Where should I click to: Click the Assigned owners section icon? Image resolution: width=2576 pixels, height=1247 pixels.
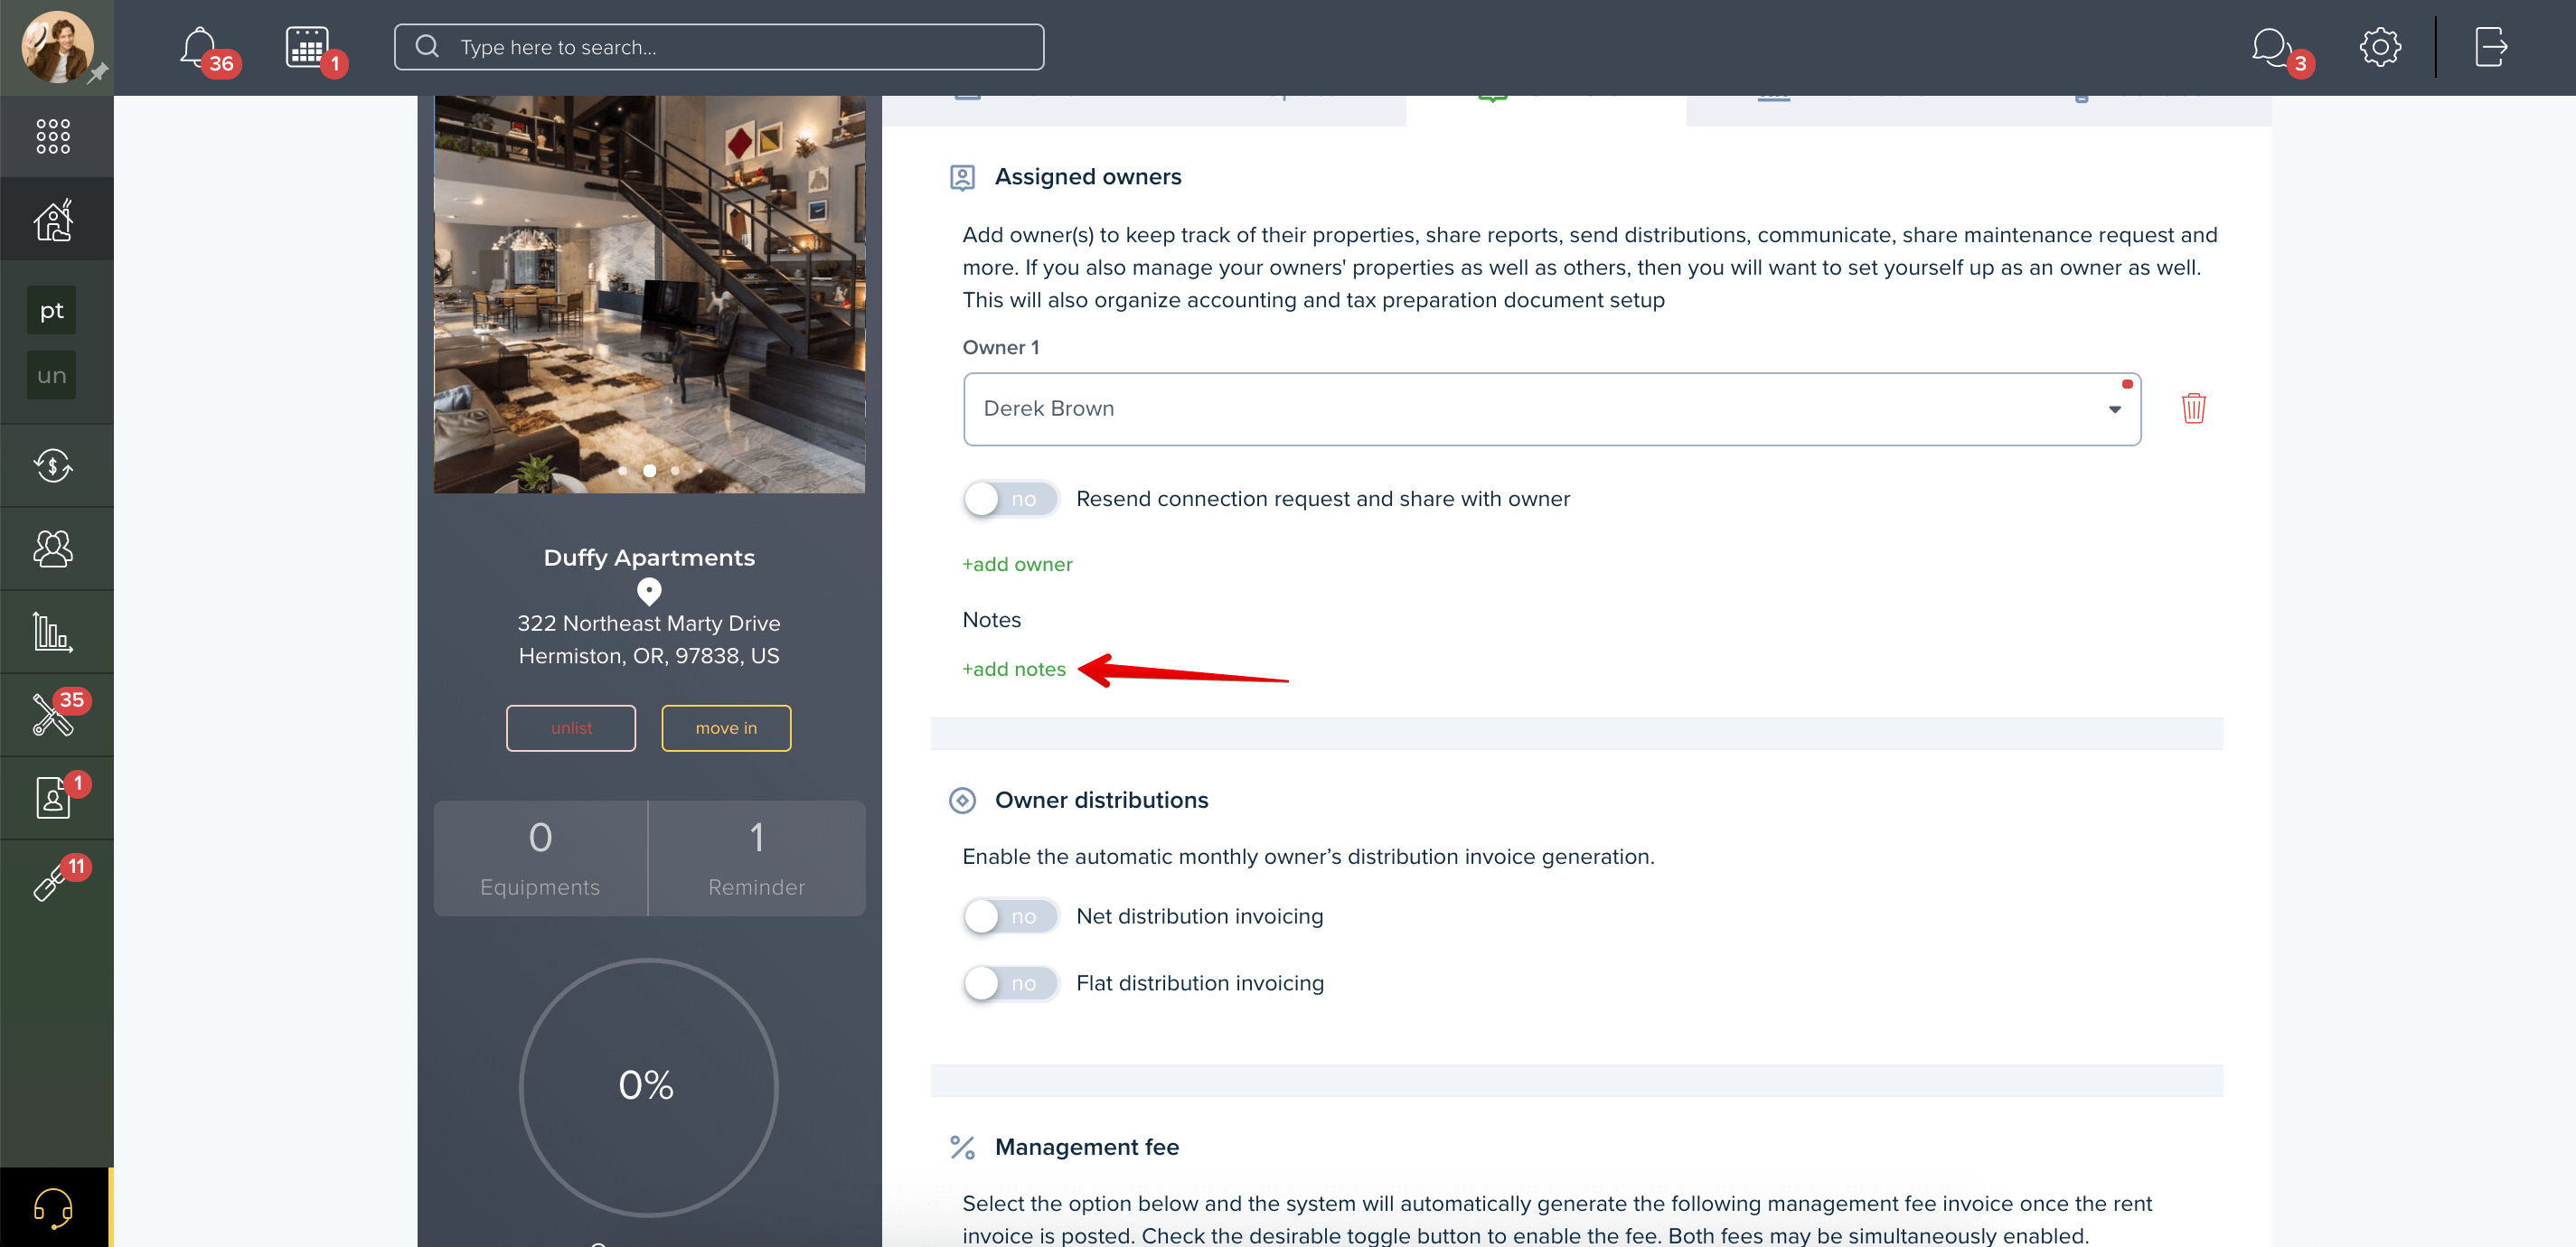(962, 177)
